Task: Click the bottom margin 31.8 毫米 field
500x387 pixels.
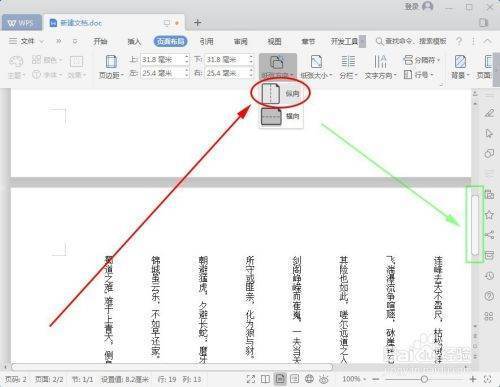Action: pos(227,60)
